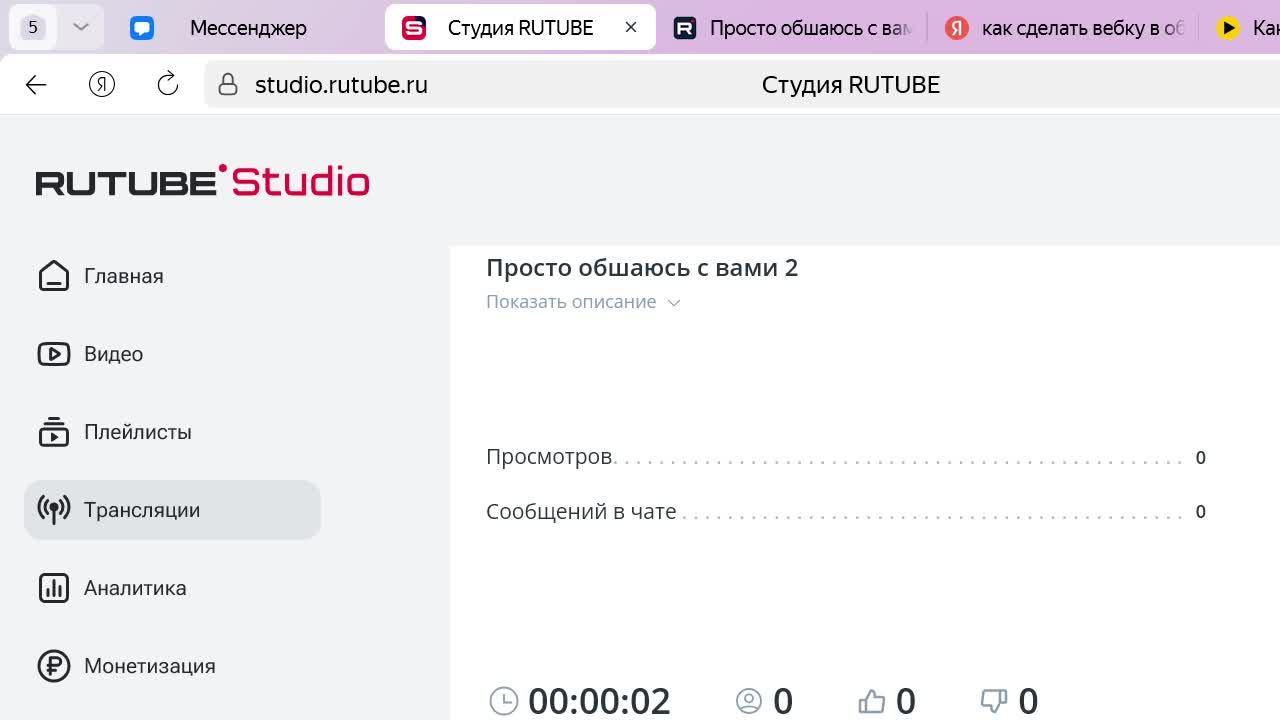Select the Плейлисты menu label
Image resolution: width=1280 pixels, height=720 pixels.
click(138, 432)
